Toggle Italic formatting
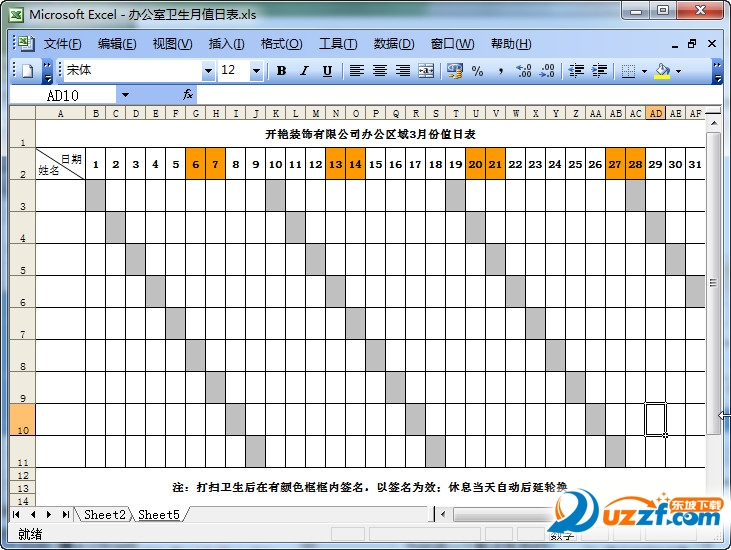 point(304,71)
